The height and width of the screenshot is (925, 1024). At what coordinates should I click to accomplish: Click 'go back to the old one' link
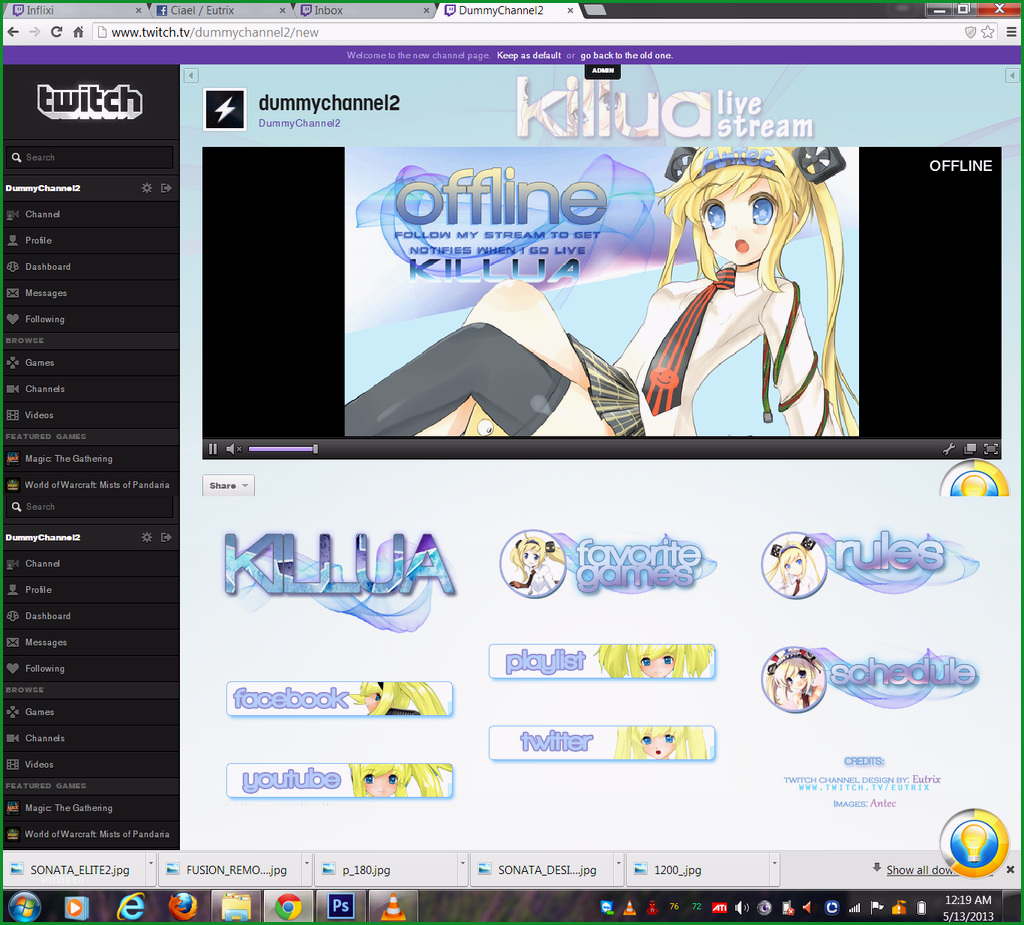click(x=626, y=56)
